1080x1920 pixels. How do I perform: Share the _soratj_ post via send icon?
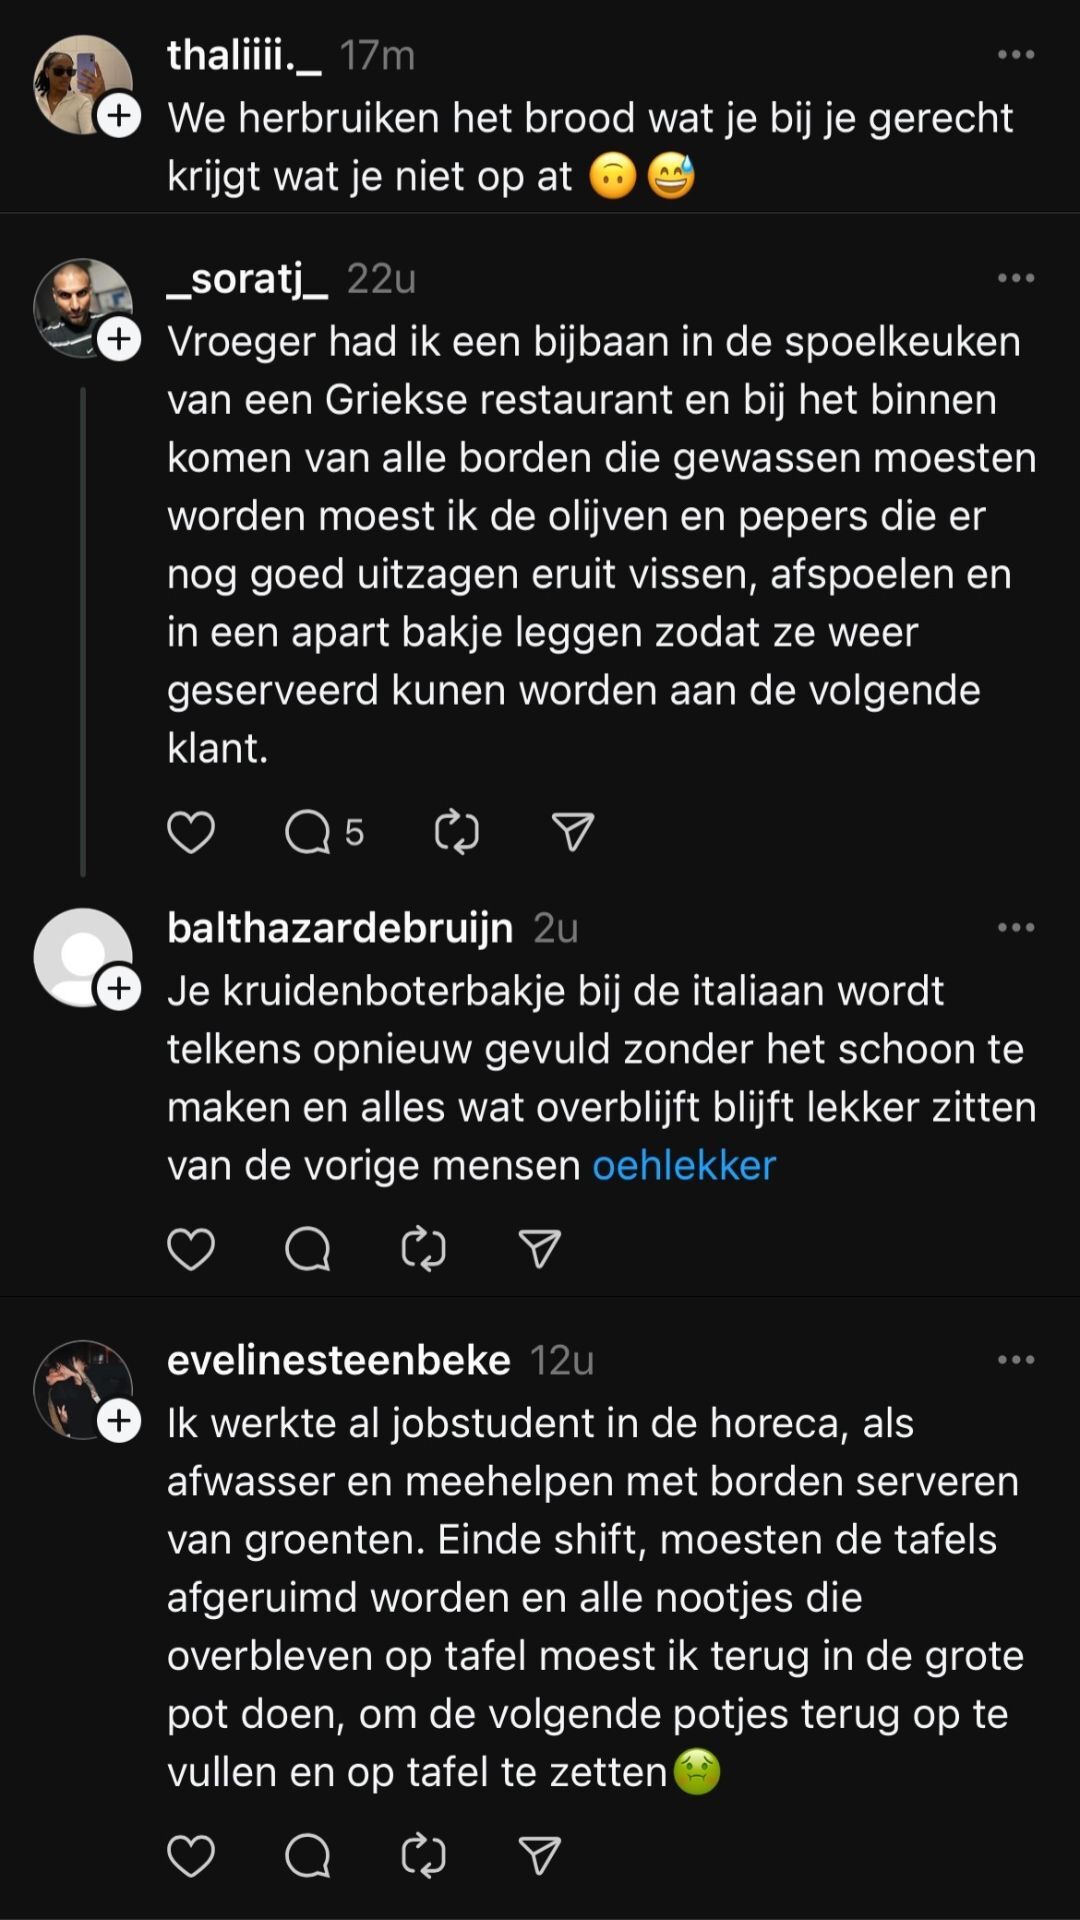573,832
